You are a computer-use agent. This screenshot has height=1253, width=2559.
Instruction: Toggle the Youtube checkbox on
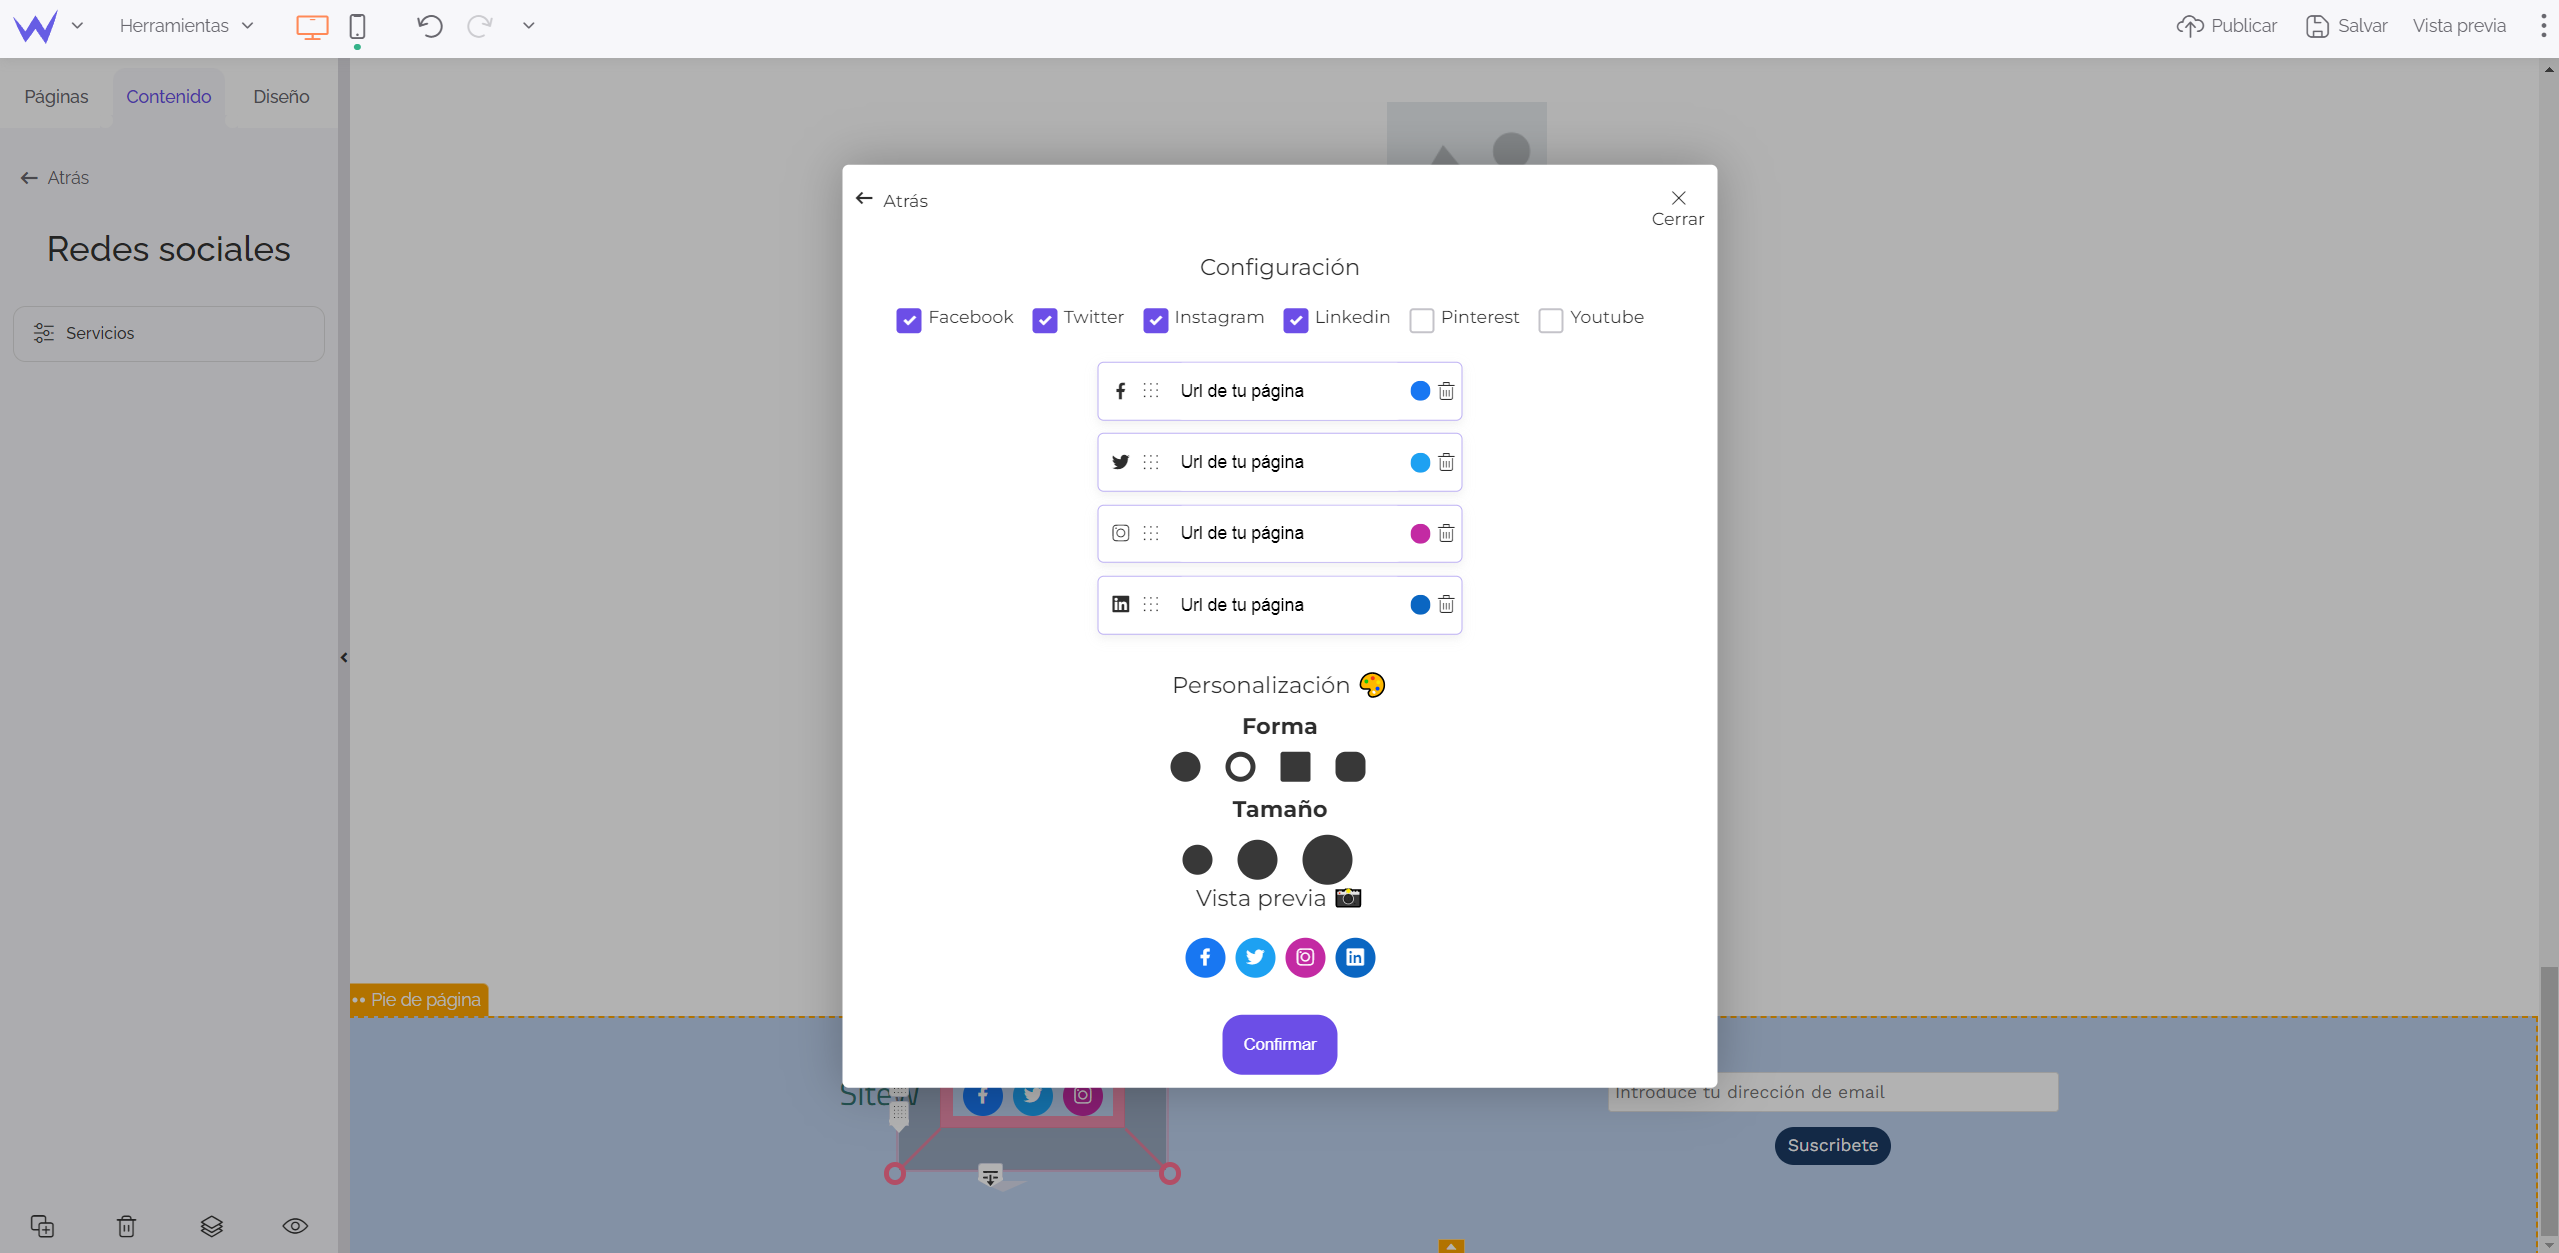coord(1550,318)
